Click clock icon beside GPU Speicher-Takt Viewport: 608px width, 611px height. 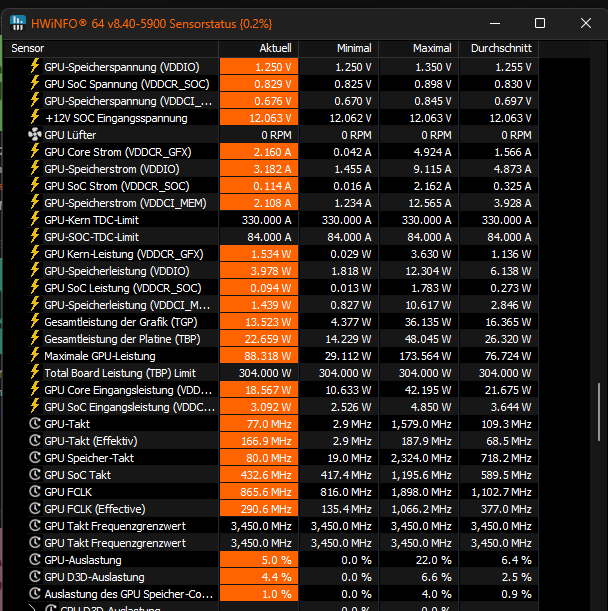tap(35, 457)
